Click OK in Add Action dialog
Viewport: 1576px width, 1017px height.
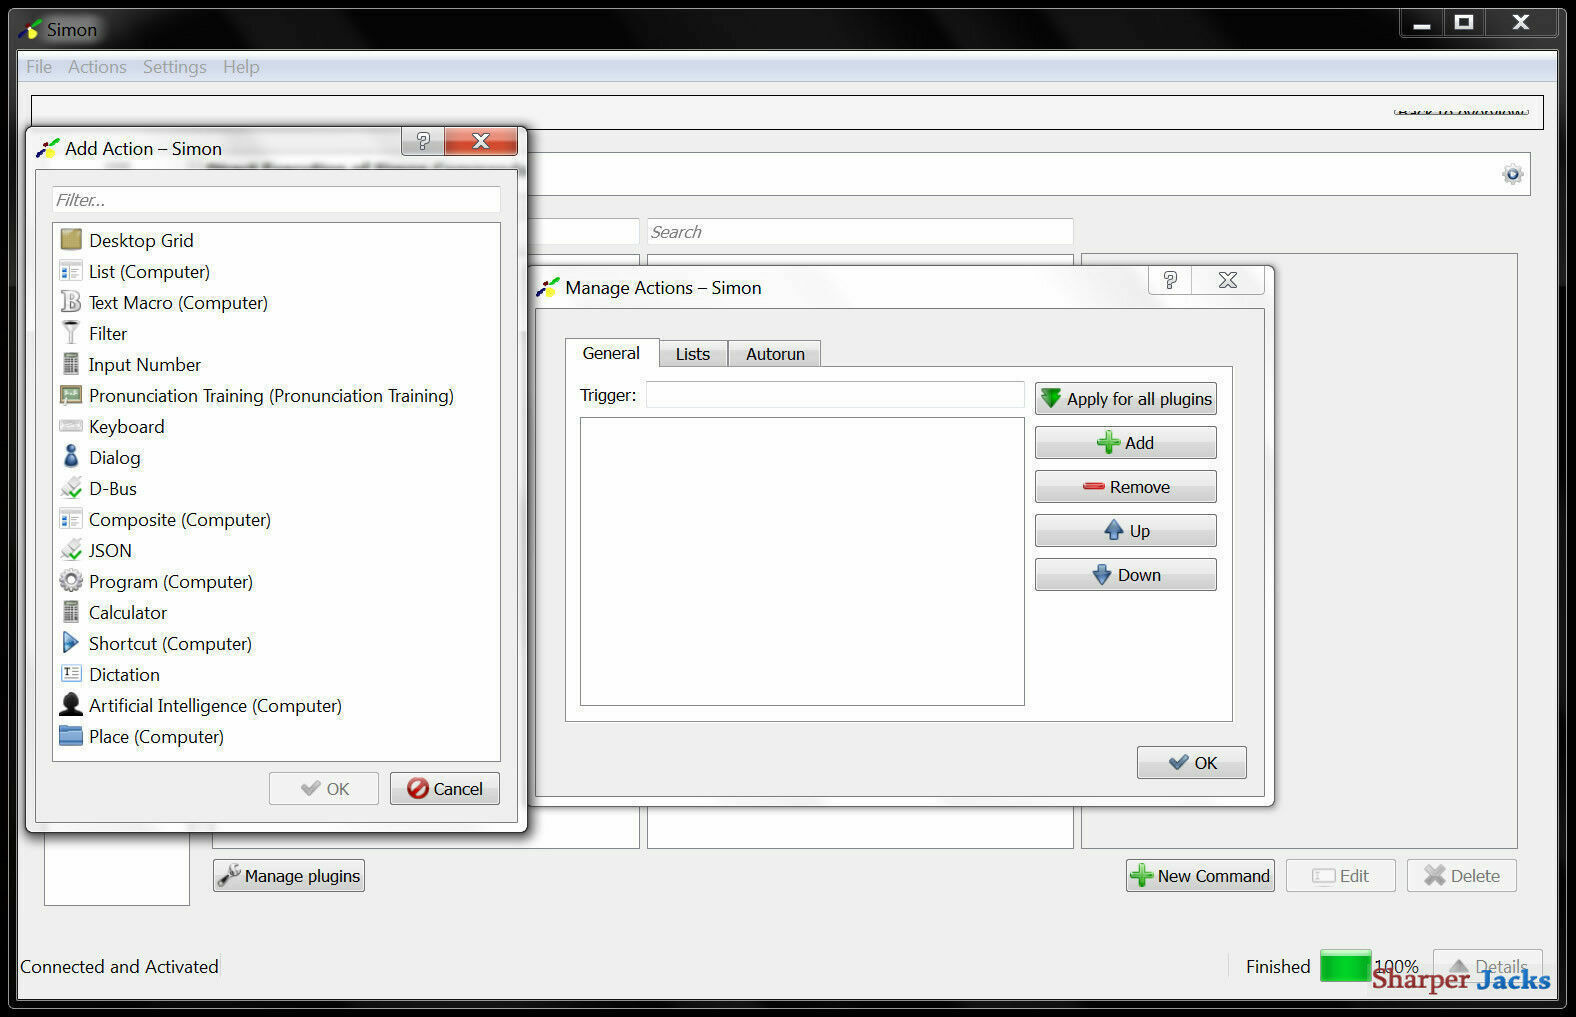tap(324, 789)
